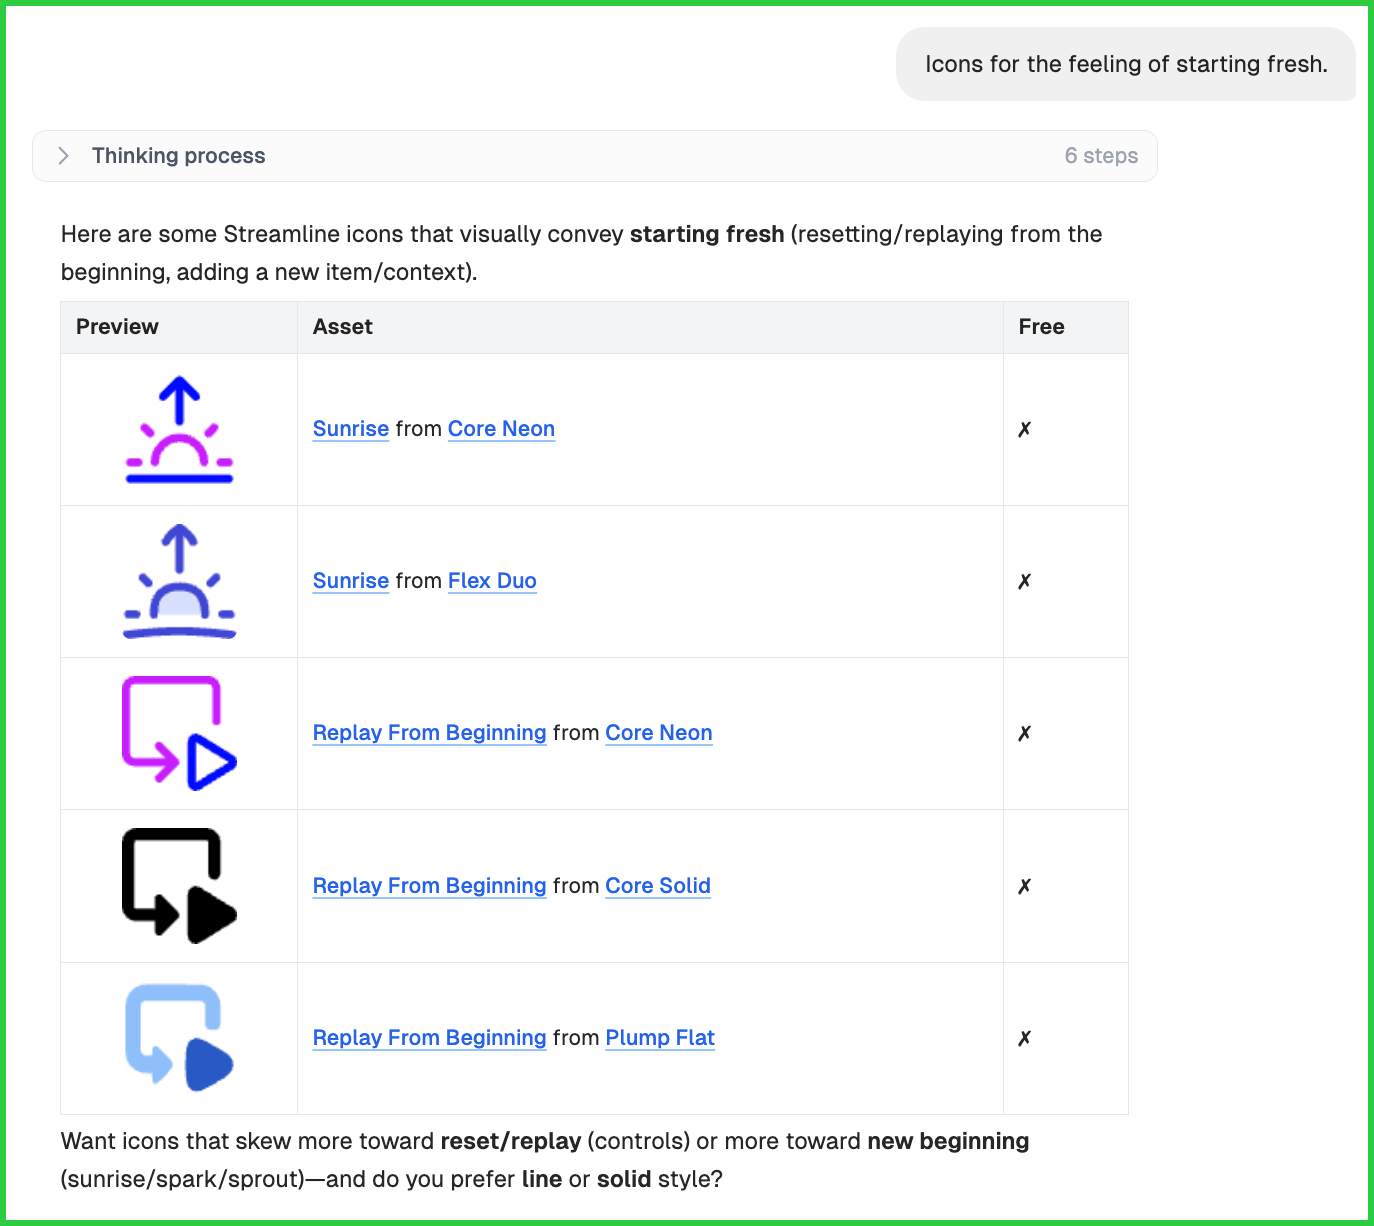This screenshot has height=1226, width=1374.
Task: Open Replay From Beginning link for Core Neon
Action: (430, 733)
